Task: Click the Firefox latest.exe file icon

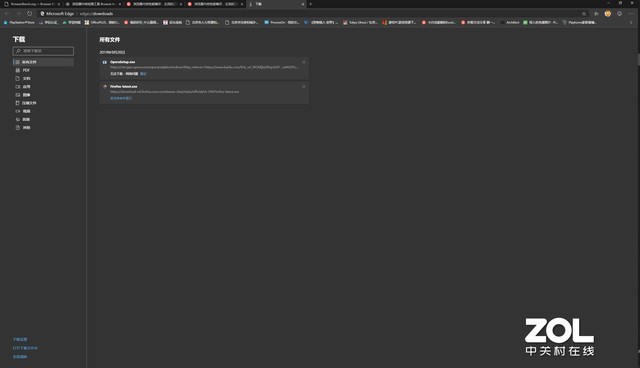Action: click(104, 87)
